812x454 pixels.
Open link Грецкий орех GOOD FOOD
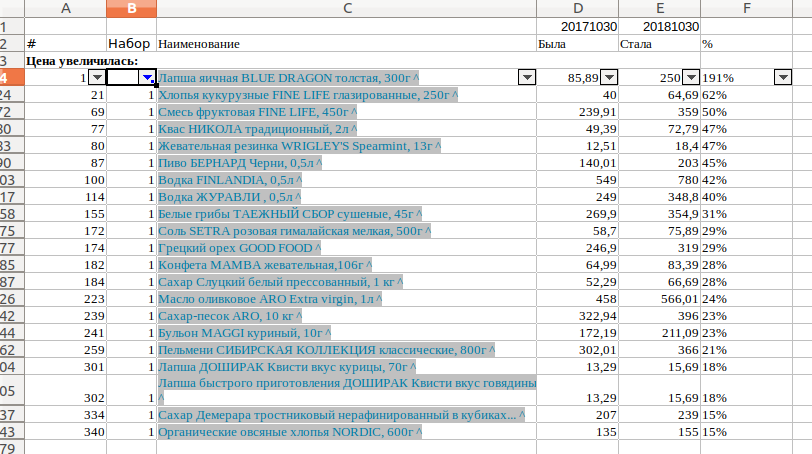[239, 248]
